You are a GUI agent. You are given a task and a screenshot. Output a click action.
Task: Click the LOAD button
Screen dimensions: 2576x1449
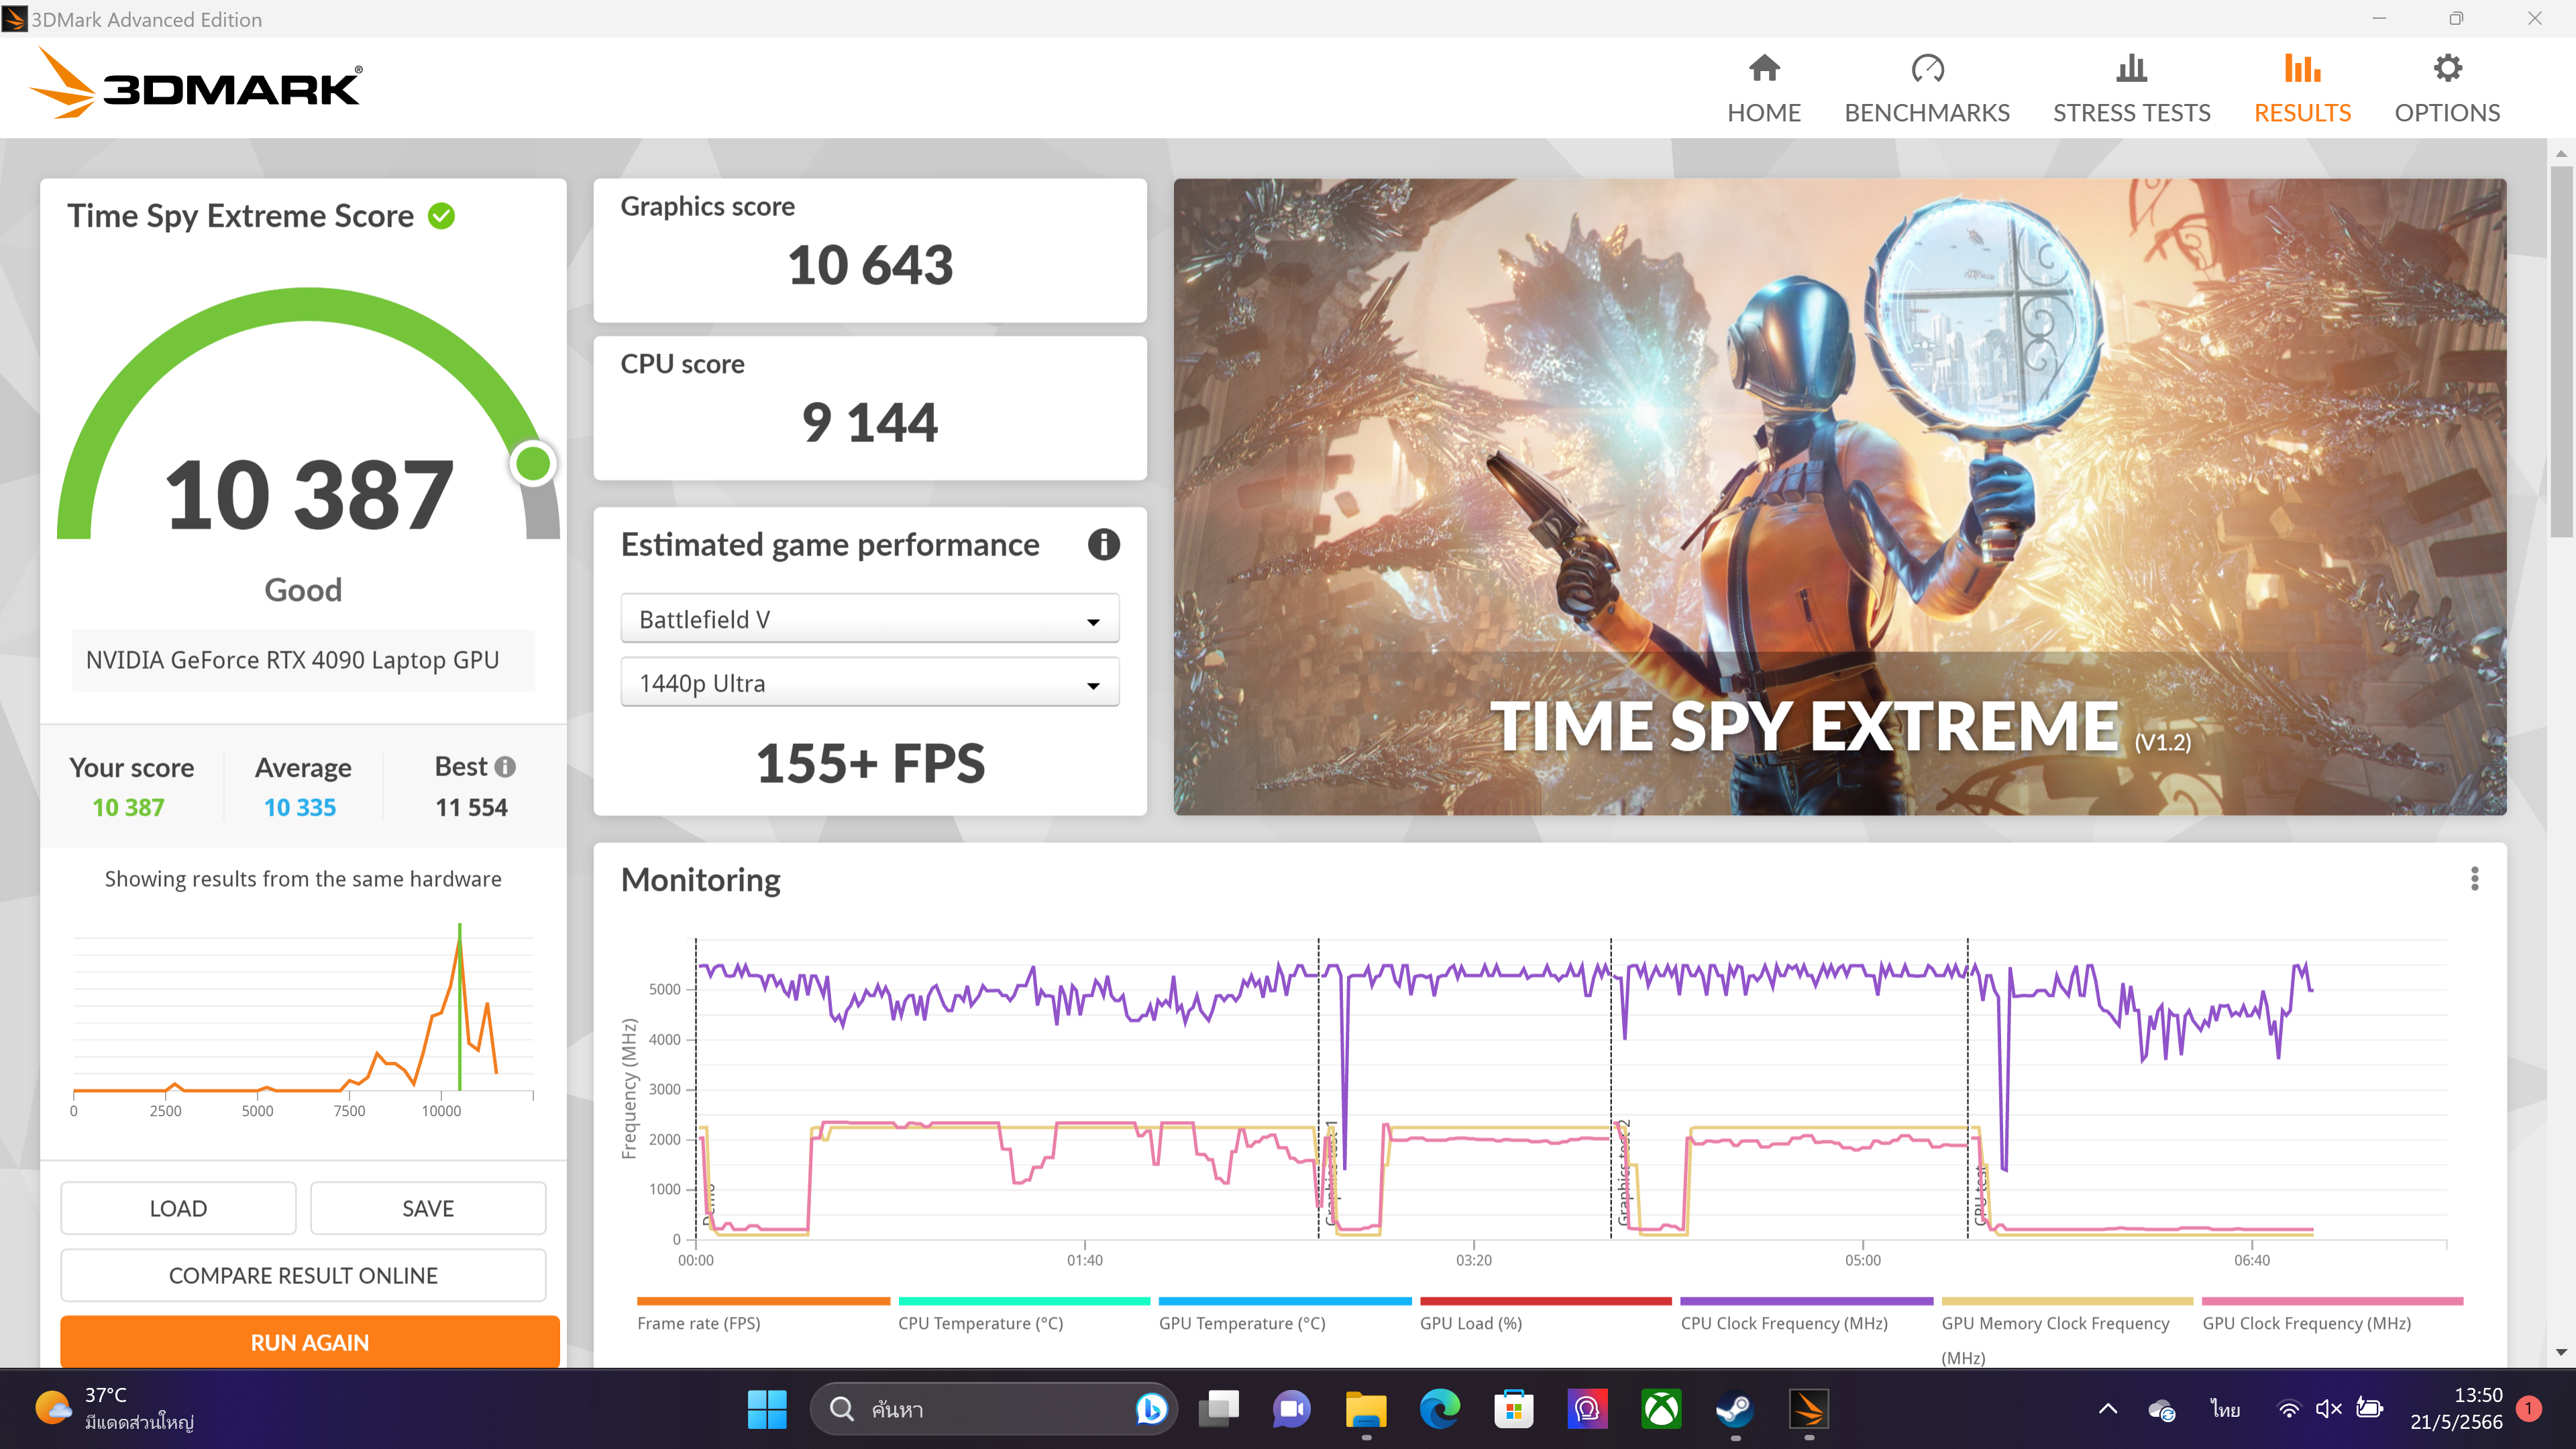[178, 1208]
